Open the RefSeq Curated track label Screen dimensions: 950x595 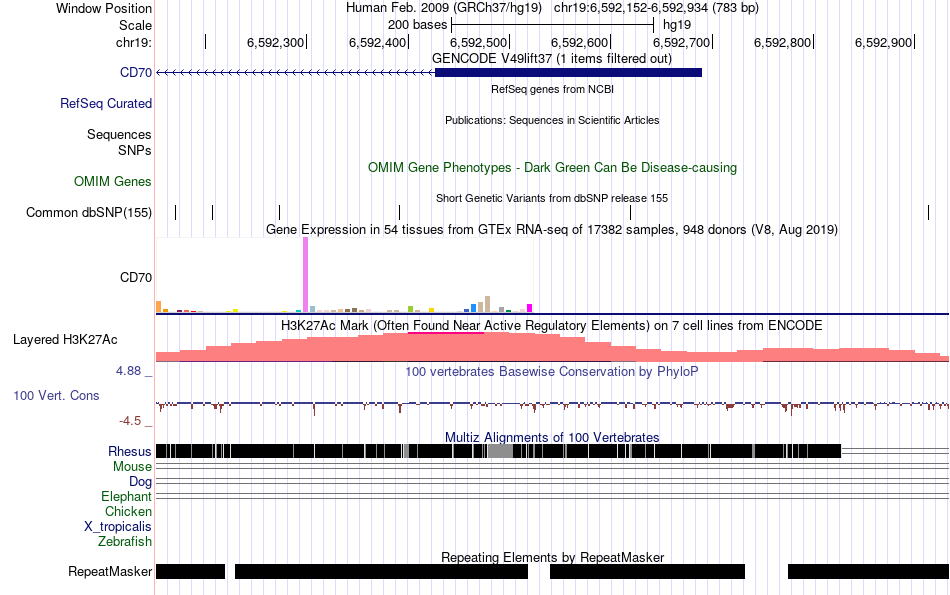click(x=106, y=104)
